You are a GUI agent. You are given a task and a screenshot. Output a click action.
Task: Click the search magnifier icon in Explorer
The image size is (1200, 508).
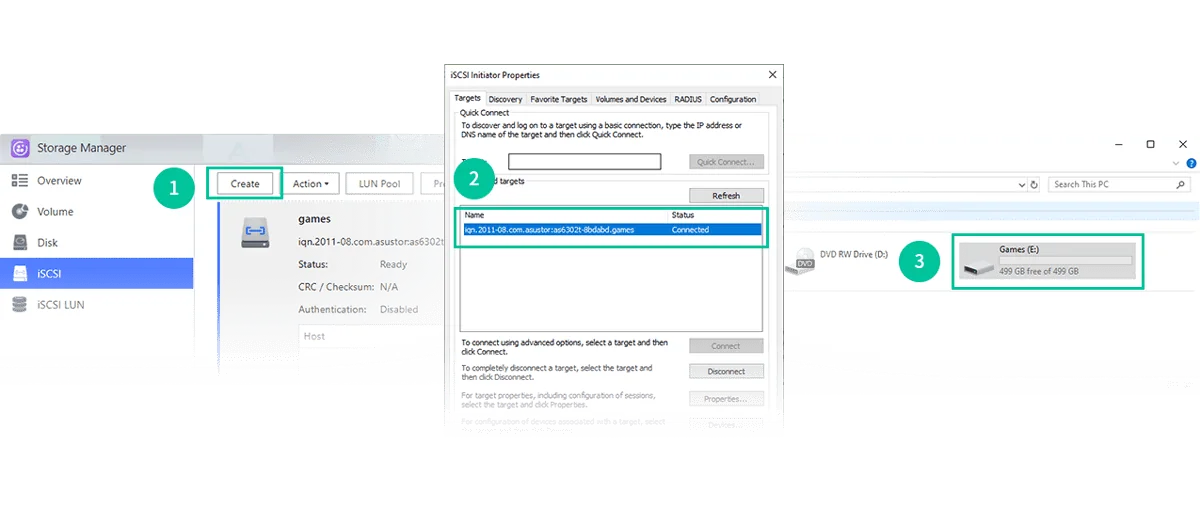click(x=1182, y=185)
